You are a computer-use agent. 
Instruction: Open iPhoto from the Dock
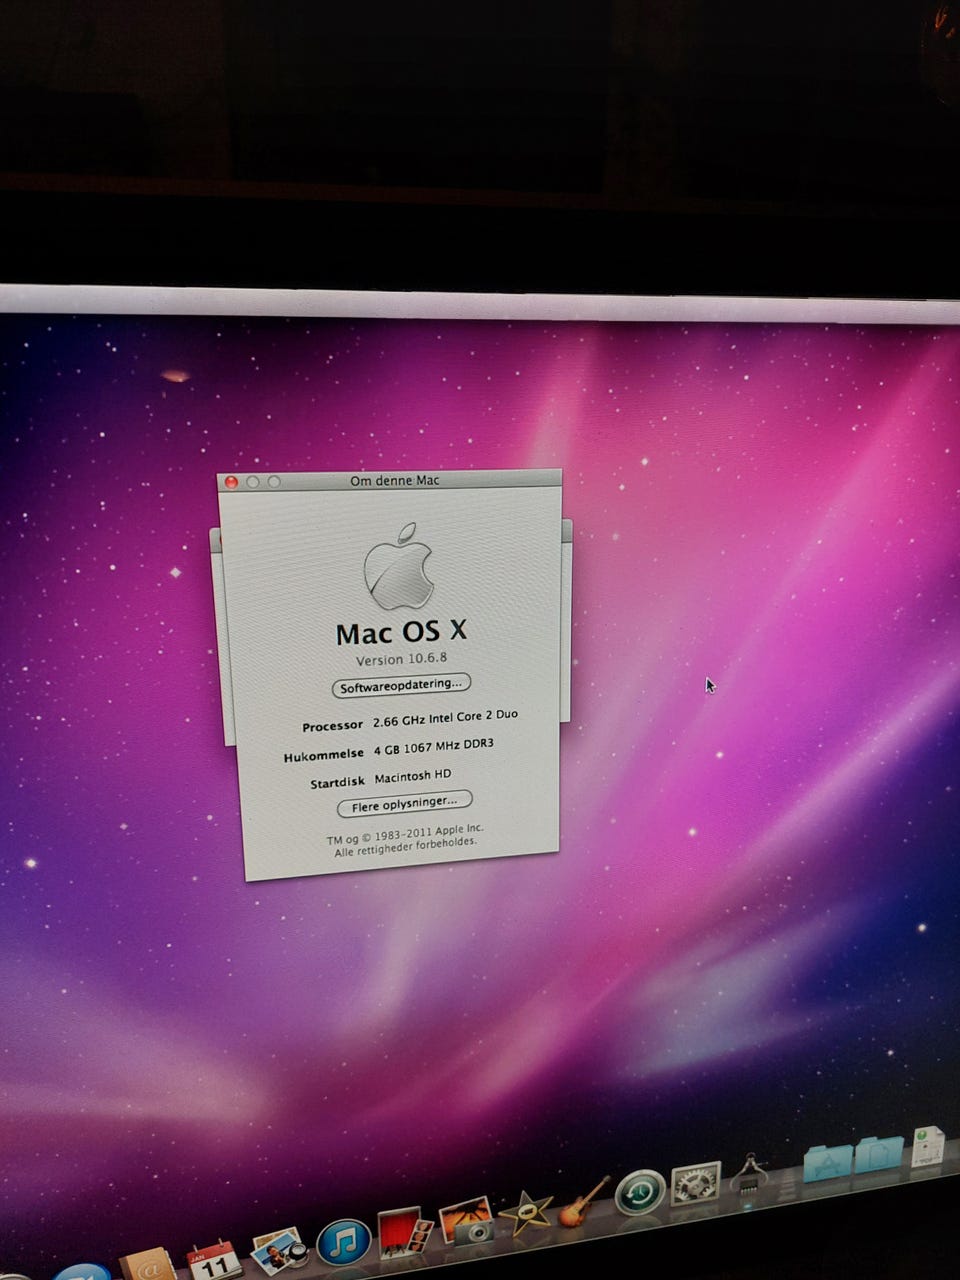click(x=466, y=1222)
